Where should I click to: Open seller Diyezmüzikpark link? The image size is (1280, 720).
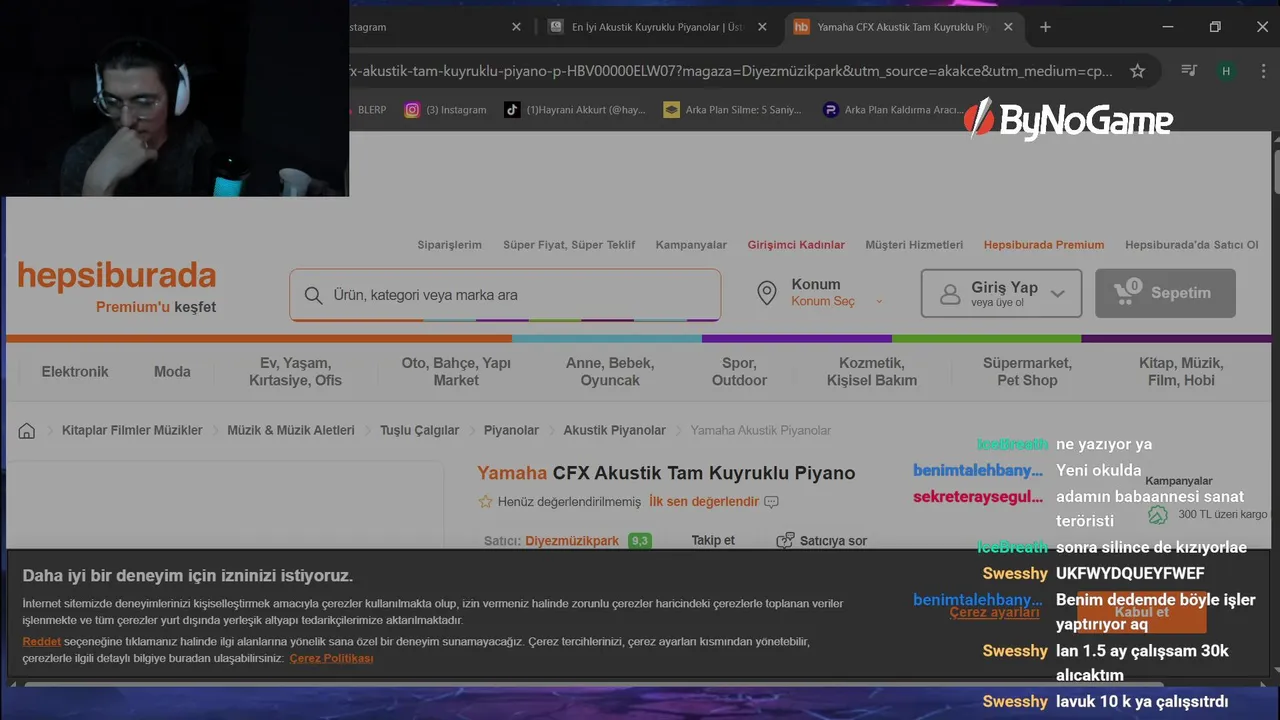pyautogui.click(x=572, y=541)
